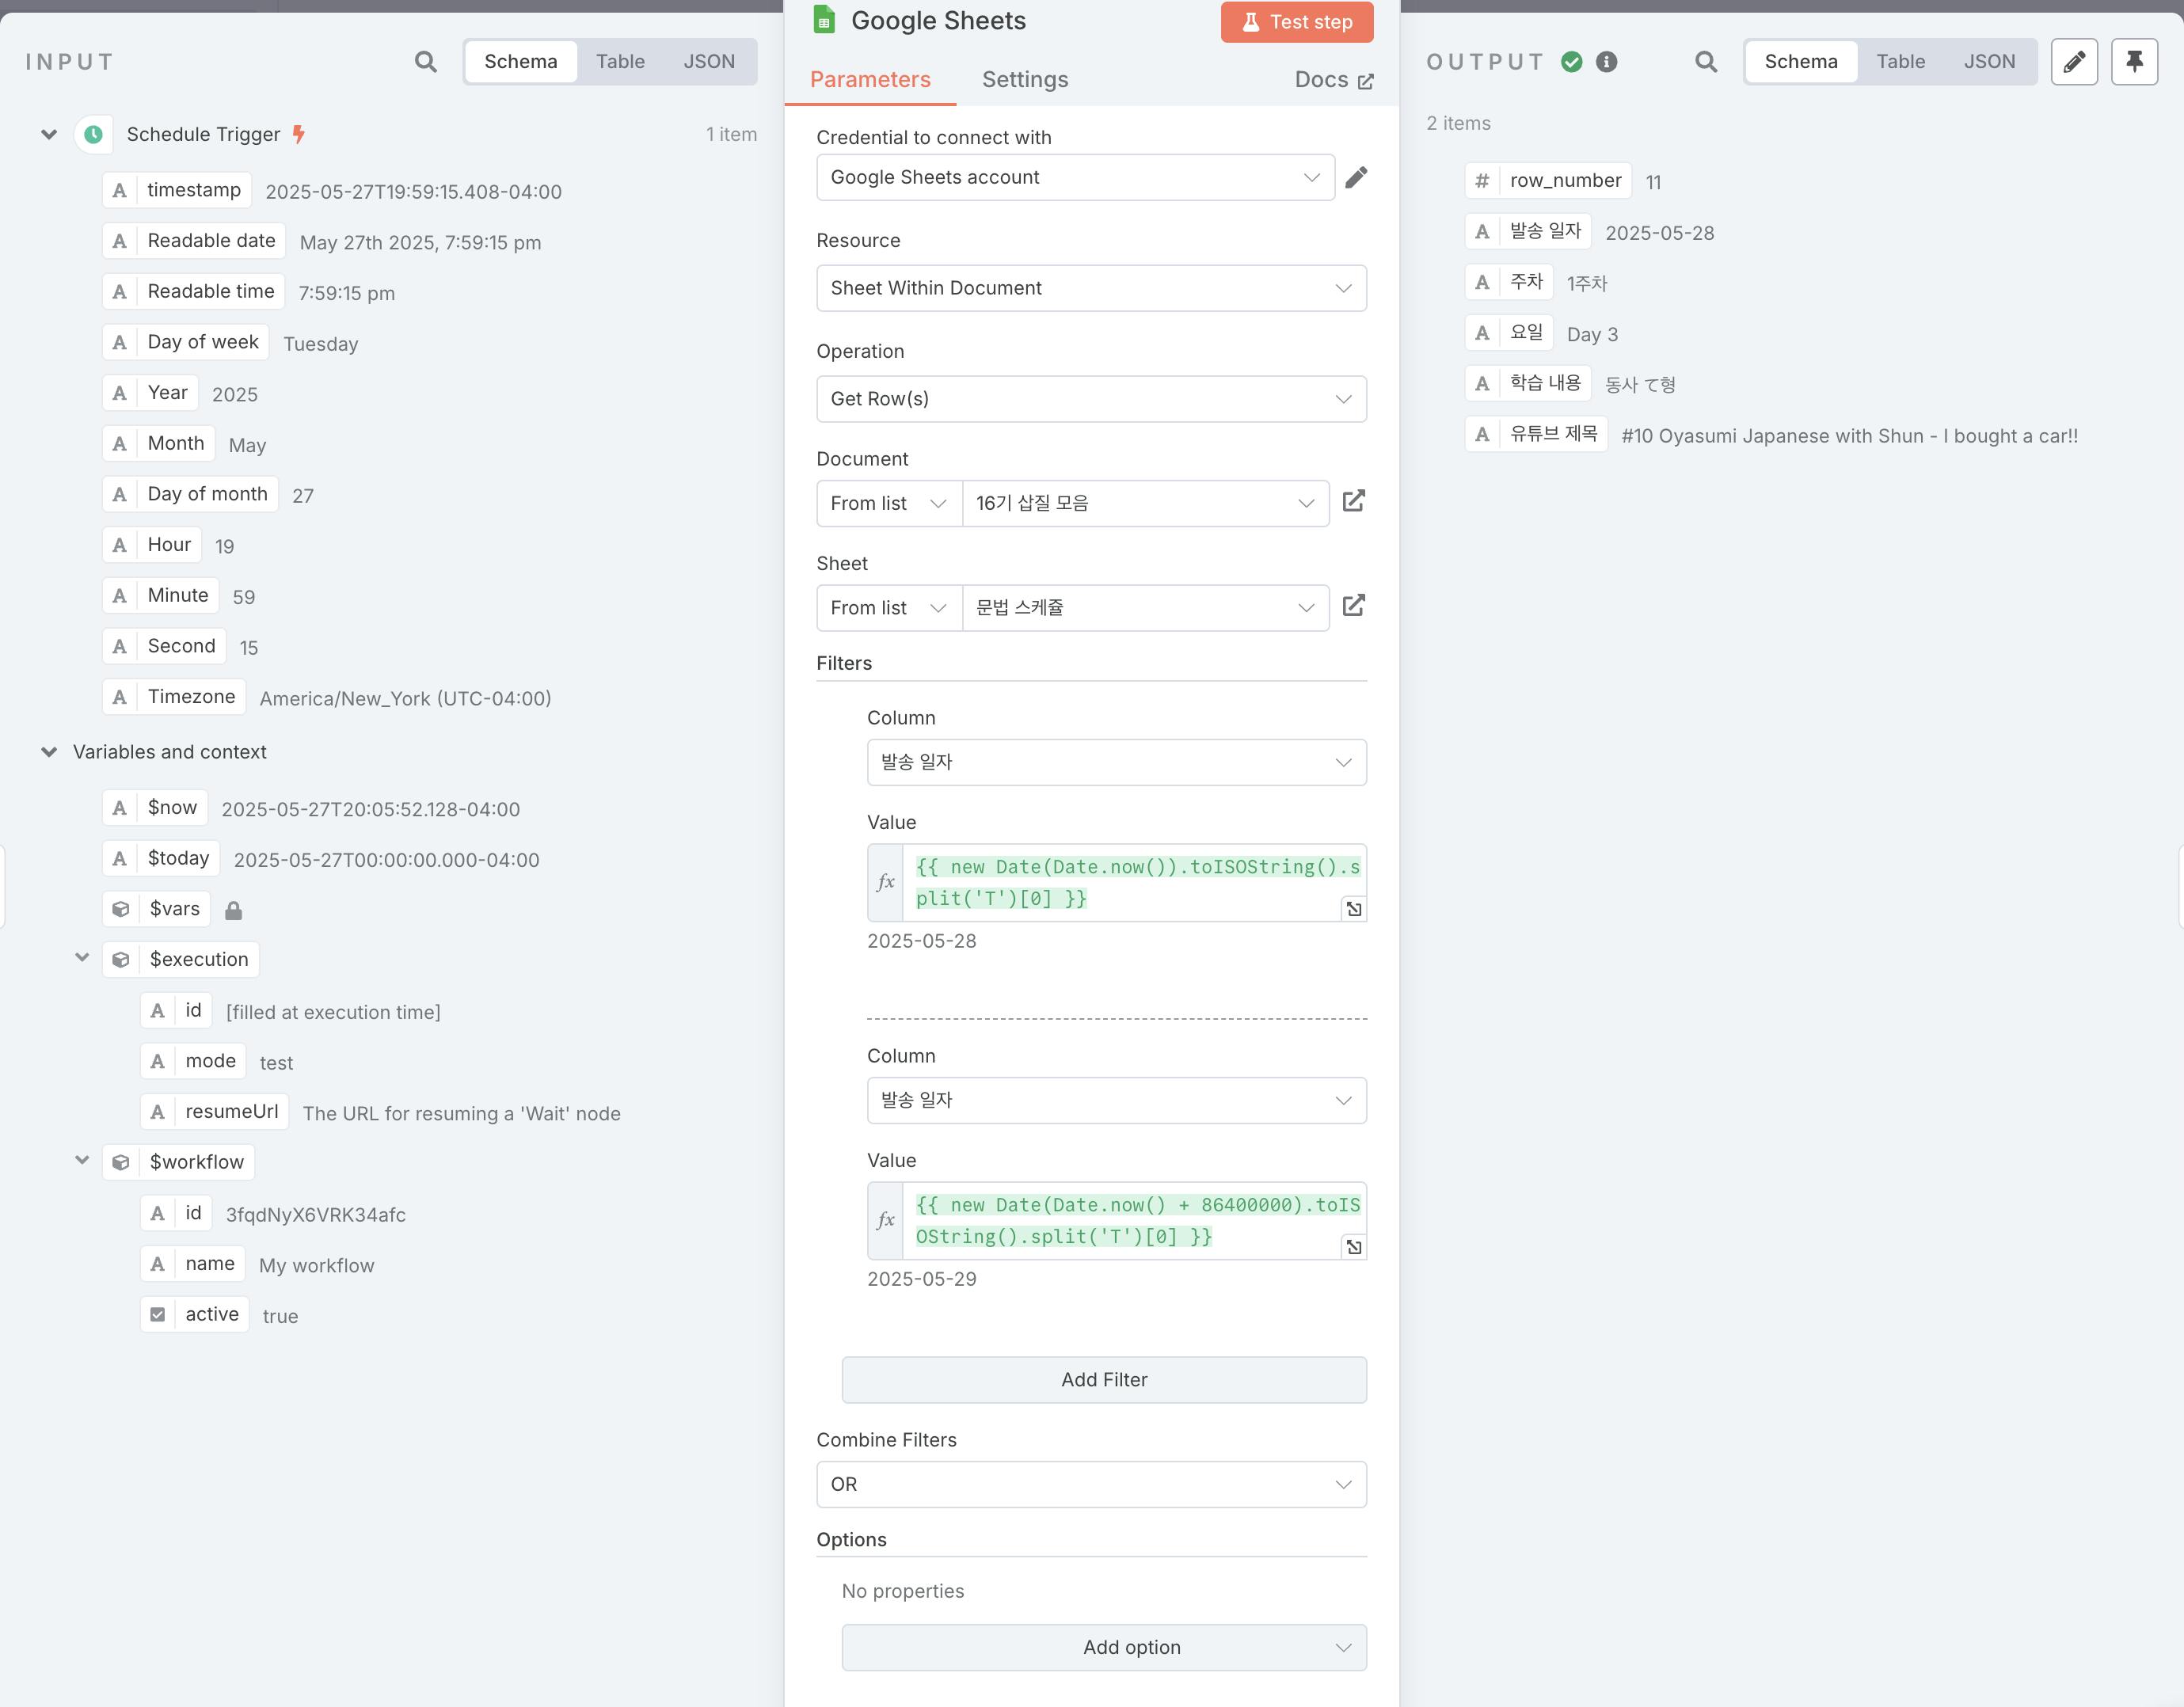2184x1707 pixels.
Task: Click the fx icon of first filter value
Action: click(886, 882)
